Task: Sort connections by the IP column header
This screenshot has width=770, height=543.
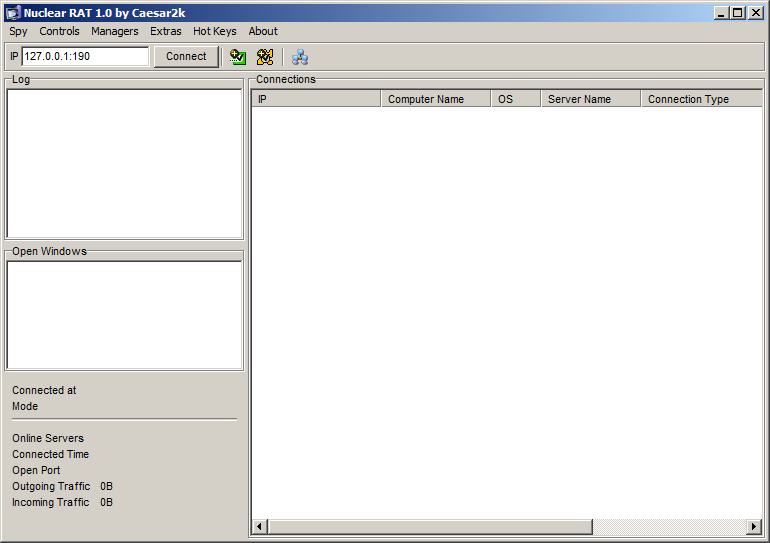Action: pyautogui.click(x=315, y=99)
